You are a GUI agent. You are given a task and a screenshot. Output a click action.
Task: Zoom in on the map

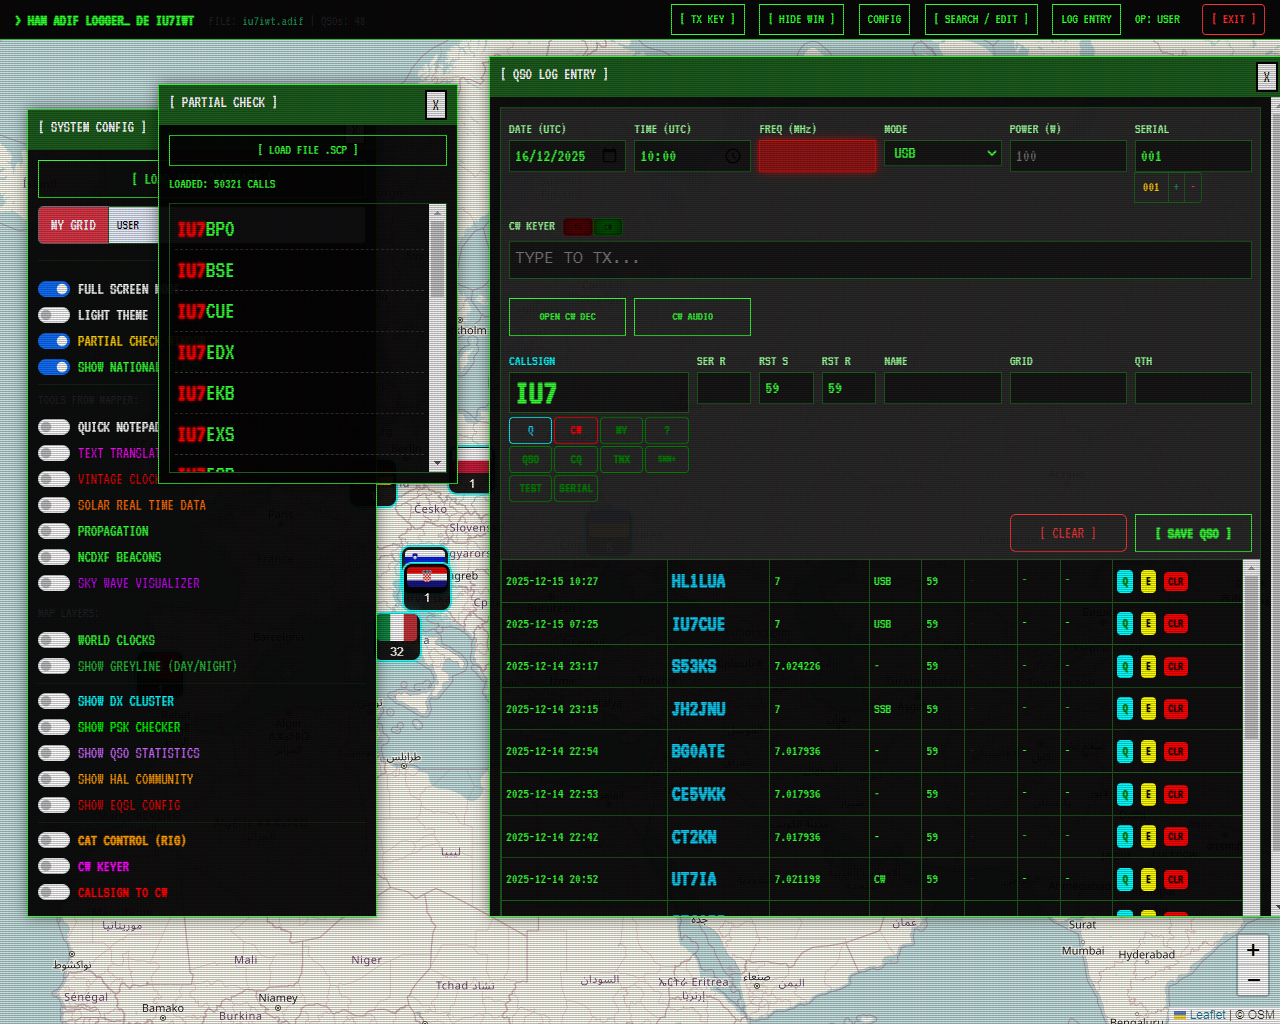(1253, 950)
